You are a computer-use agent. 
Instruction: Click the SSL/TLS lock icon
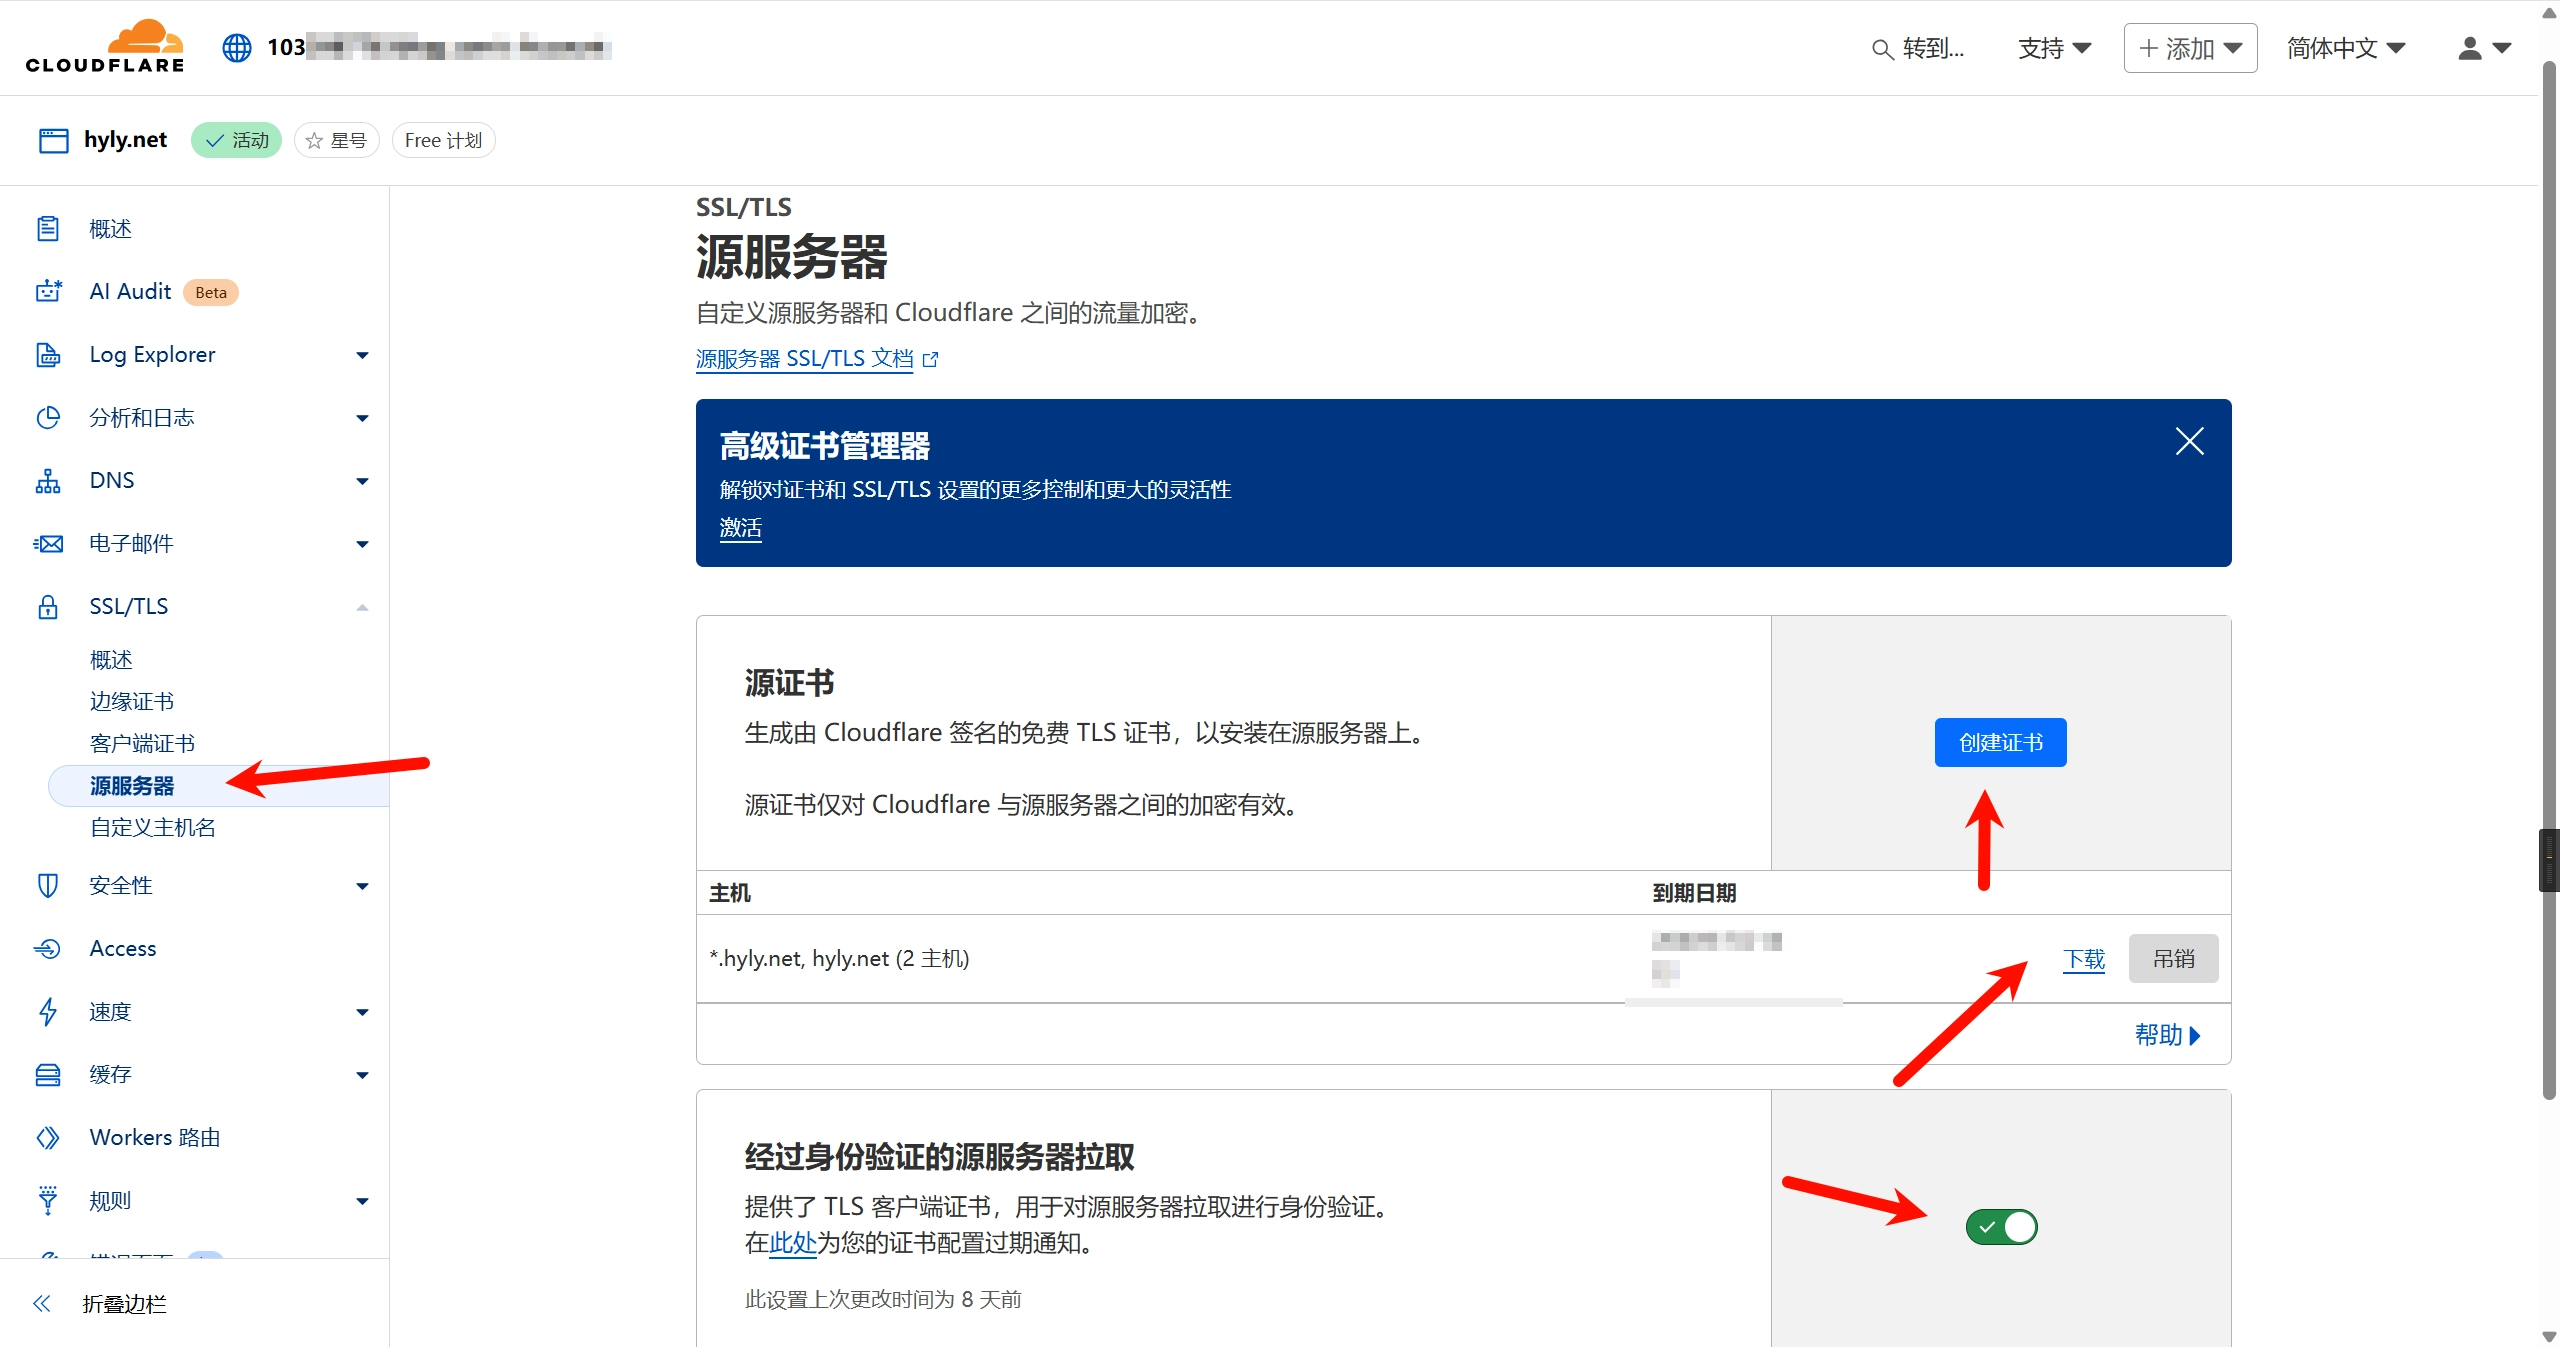point(48,606)
